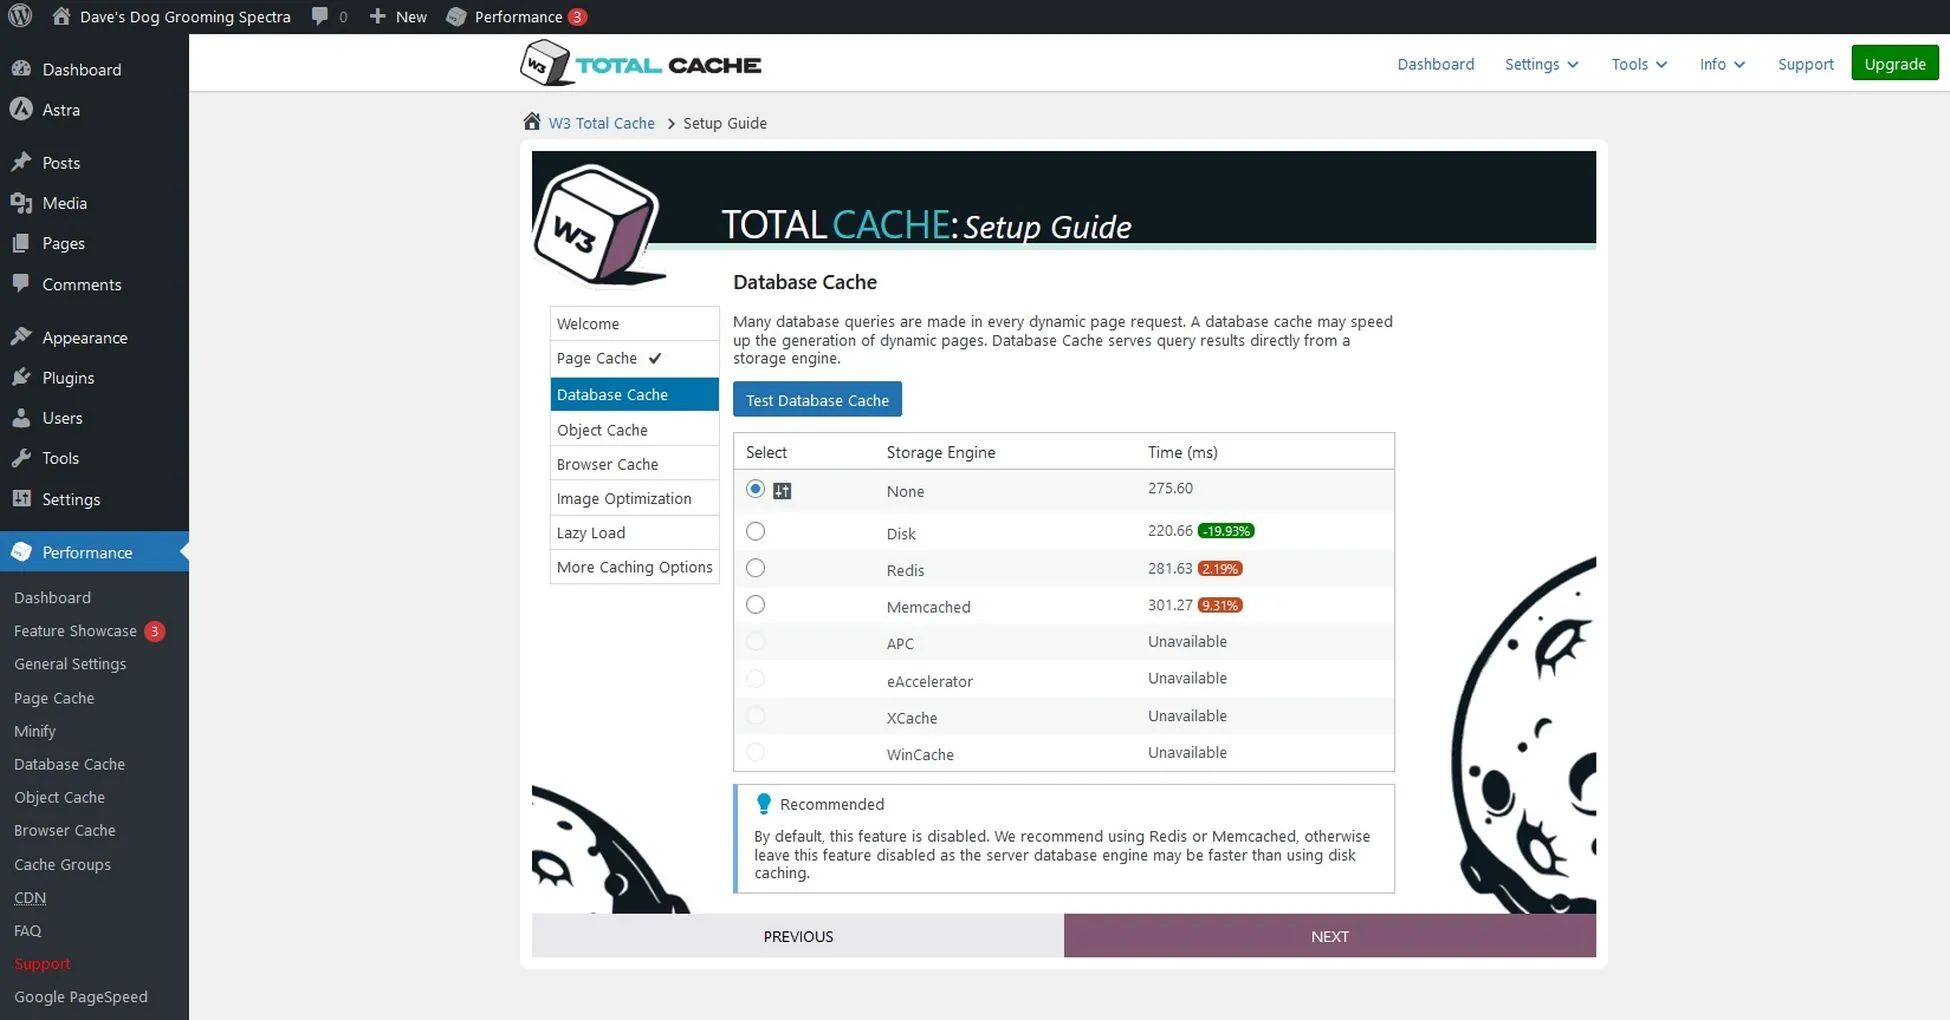Click the Astra logo icon in sidebar
The image size is (1950, 1020).
click(21, 109)
